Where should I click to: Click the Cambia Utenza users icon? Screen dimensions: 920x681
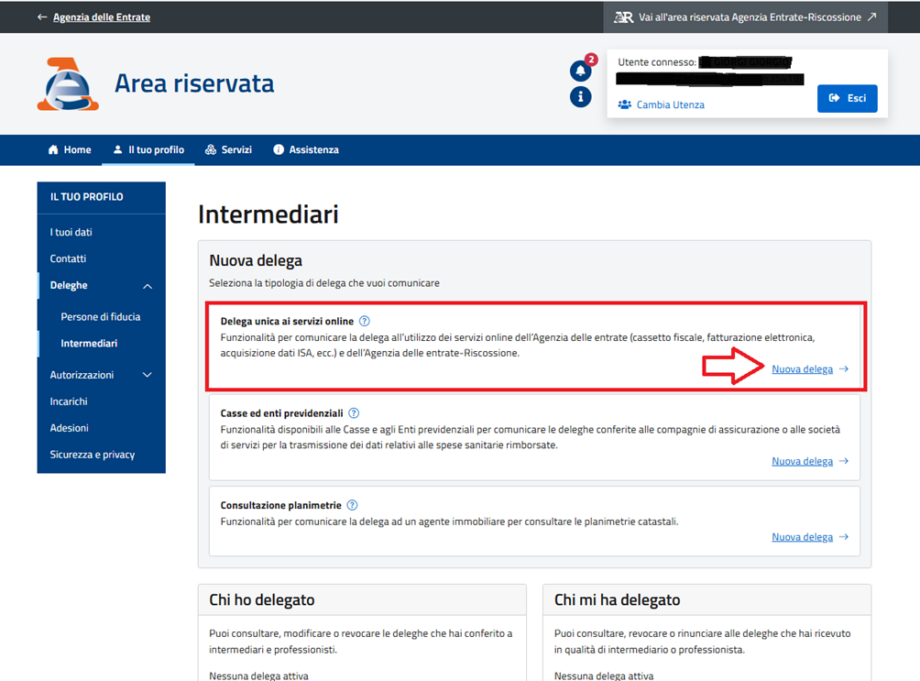625,104
